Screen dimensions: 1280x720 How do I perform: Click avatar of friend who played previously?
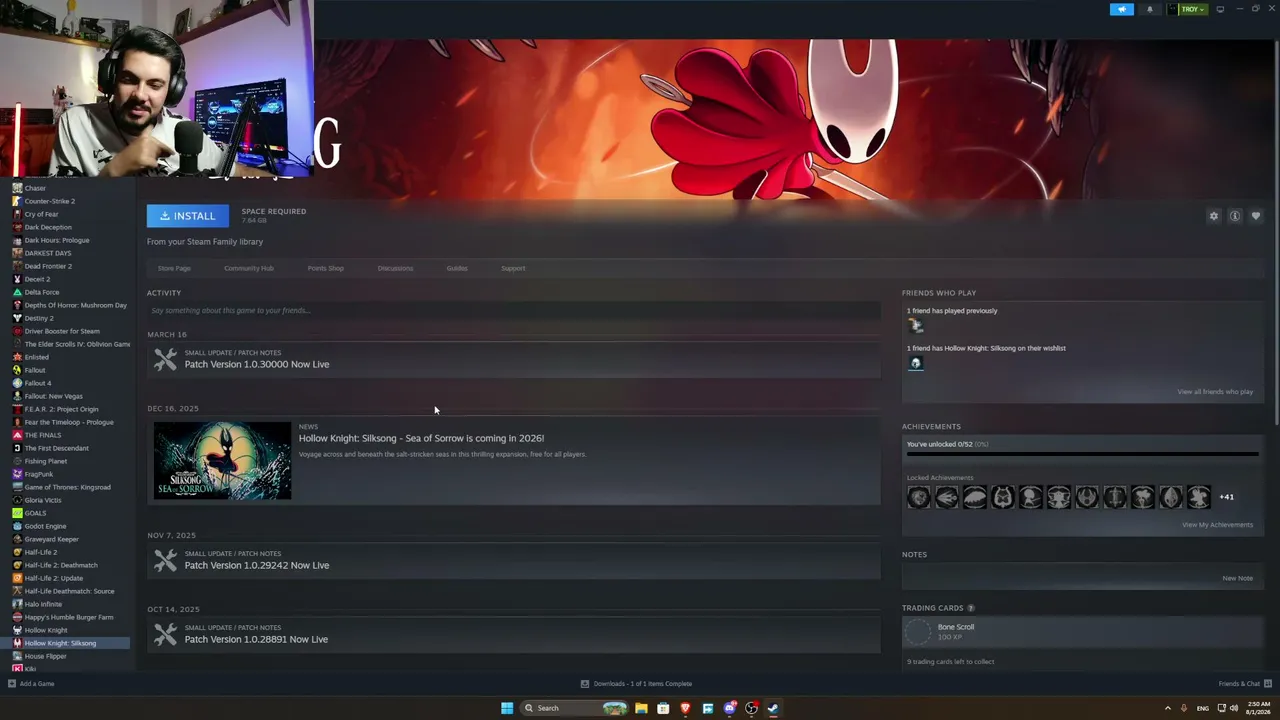click(915, 325)
